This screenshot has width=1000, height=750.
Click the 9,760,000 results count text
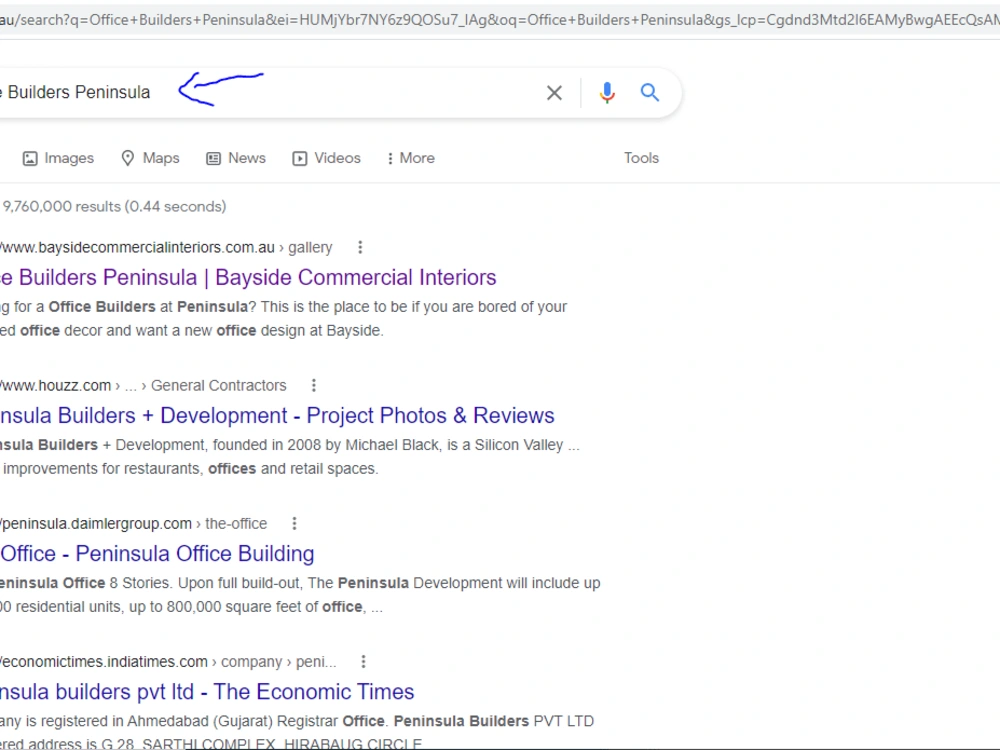tap(114, 207)
